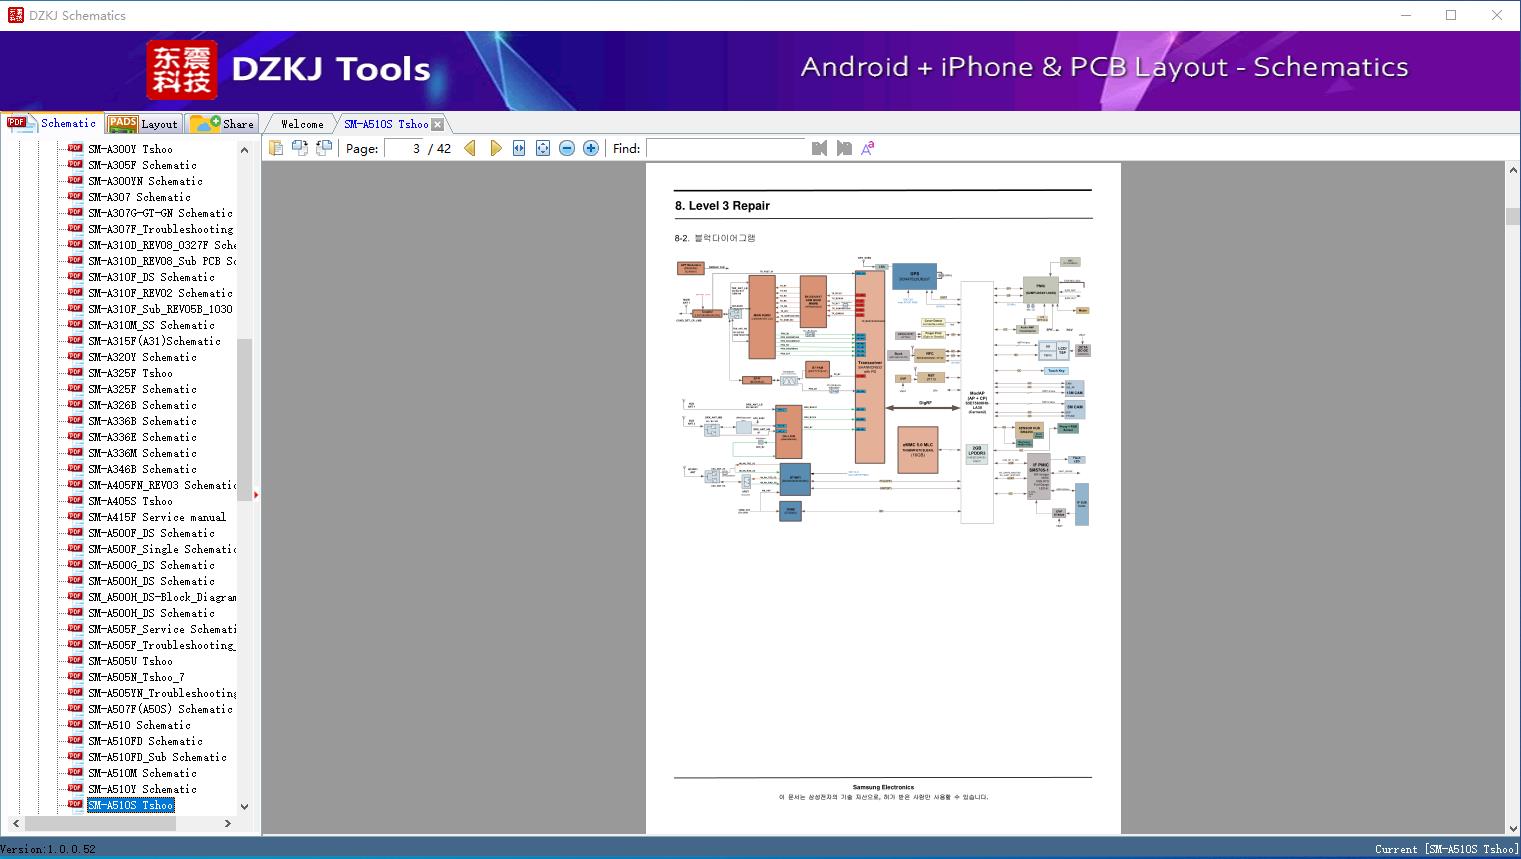This screenshot has width=1521, height=859.
Task: Select the highlighted SM-A510S Tshoo entry
Action: tap(130, 805)
